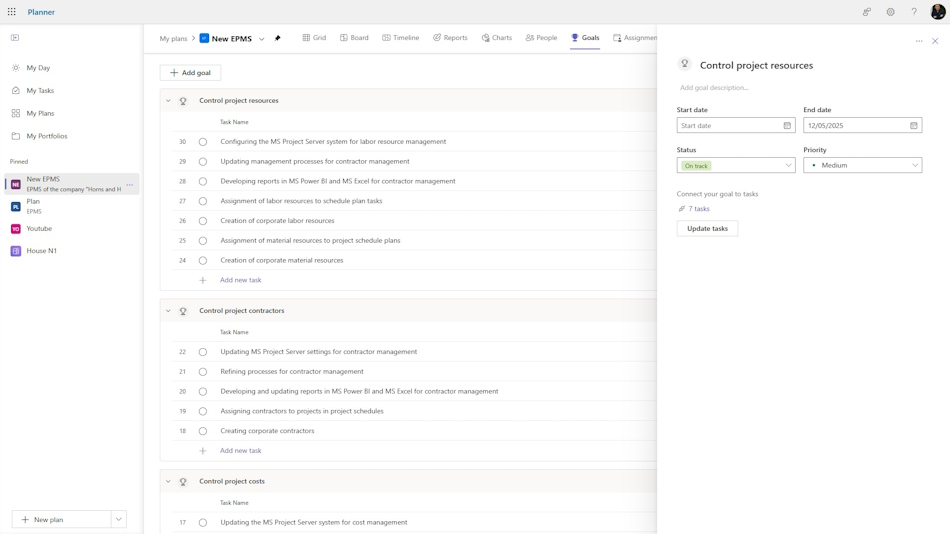Switch to the People tab
Image resolution: width=950 pixels, height=534 pixels.
click(541, 38)
